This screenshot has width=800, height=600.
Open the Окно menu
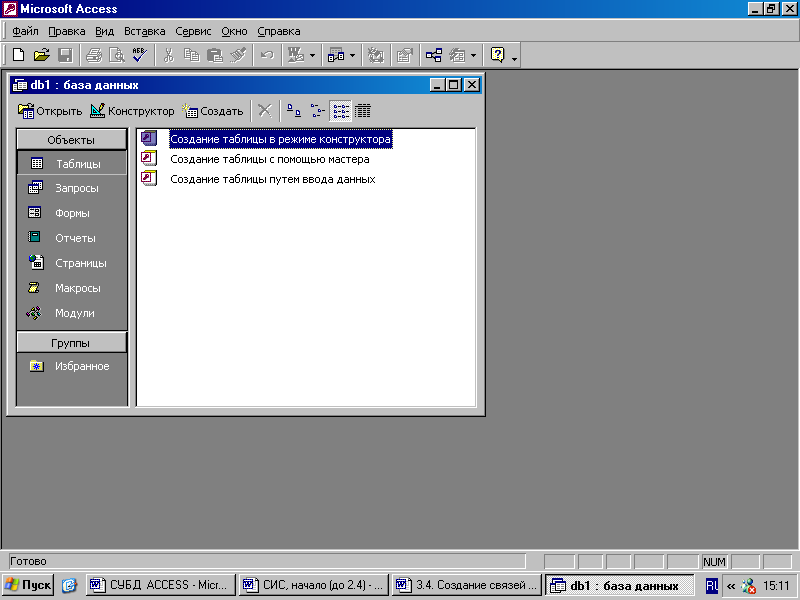coord(234,31)
